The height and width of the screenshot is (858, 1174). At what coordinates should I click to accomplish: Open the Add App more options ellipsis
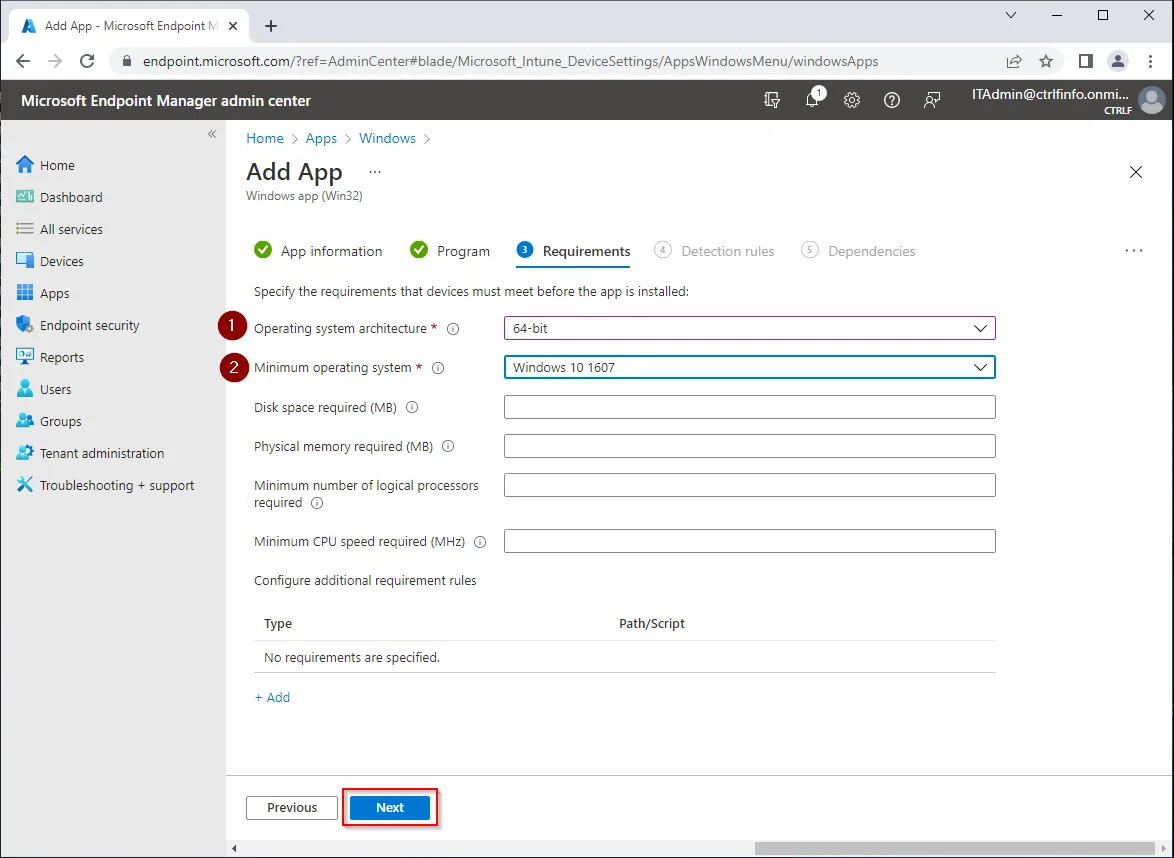coord(375,172)
